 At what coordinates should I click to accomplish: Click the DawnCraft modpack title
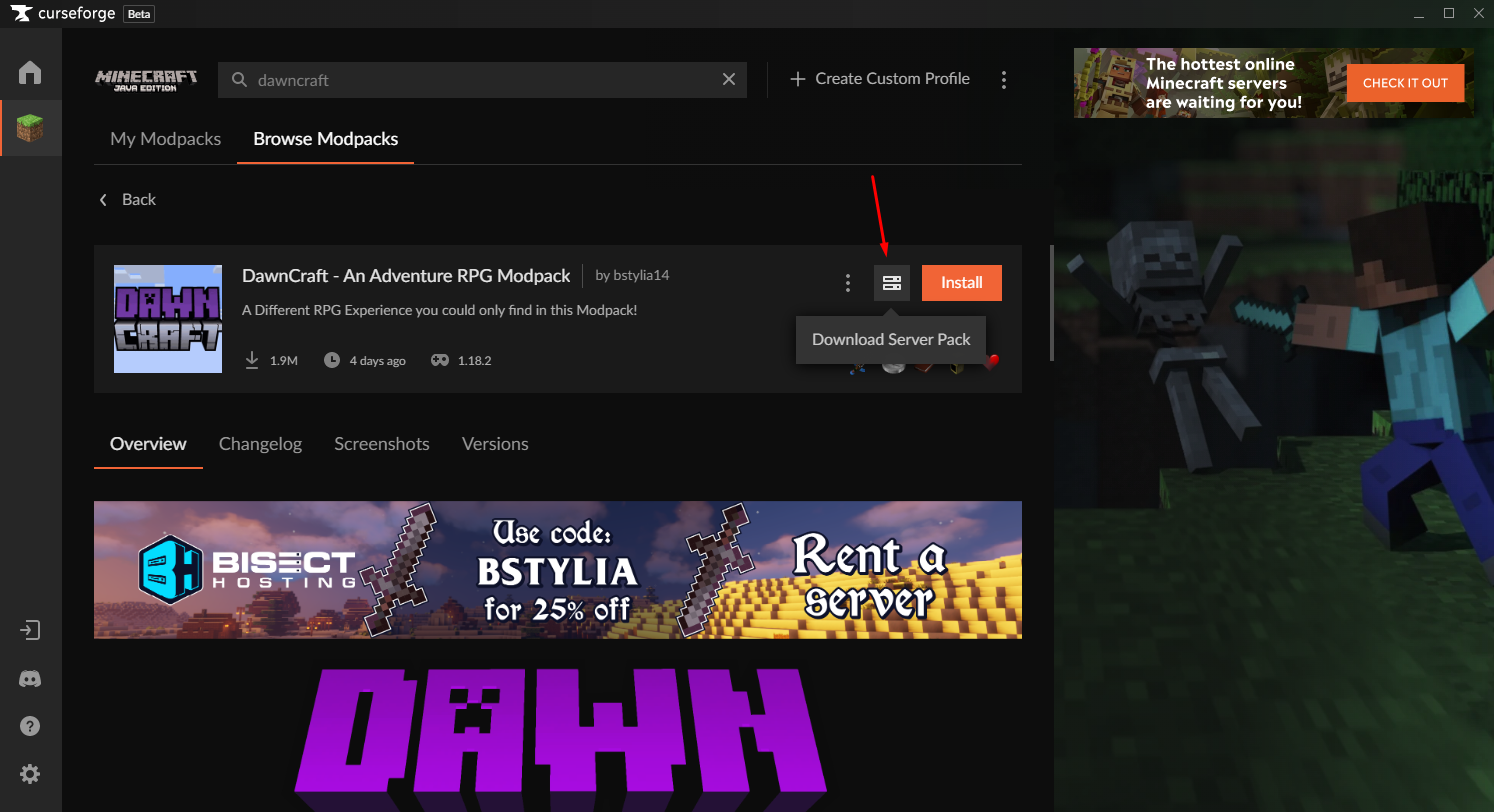pyautogui.click(x=406, y=276)
